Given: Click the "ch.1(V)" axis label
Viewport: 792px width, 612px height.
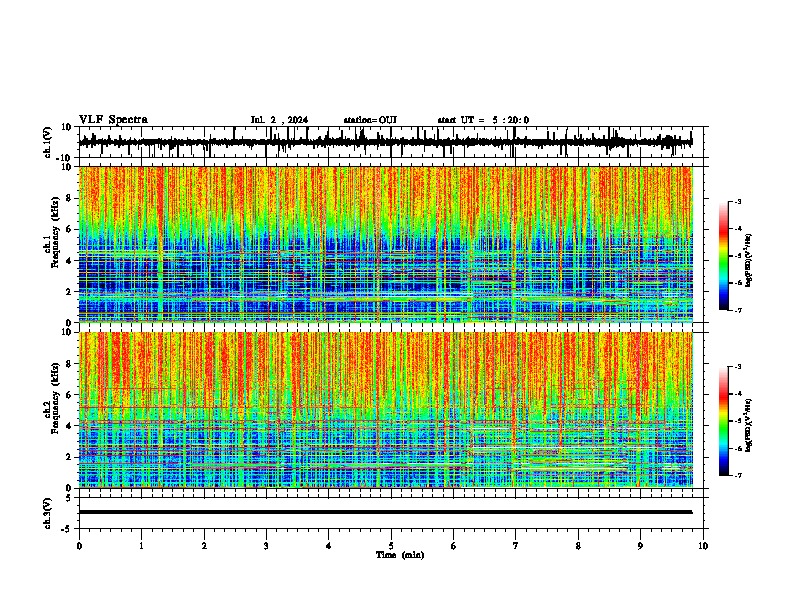Looking at the screenshot, I should coord(48,142).
